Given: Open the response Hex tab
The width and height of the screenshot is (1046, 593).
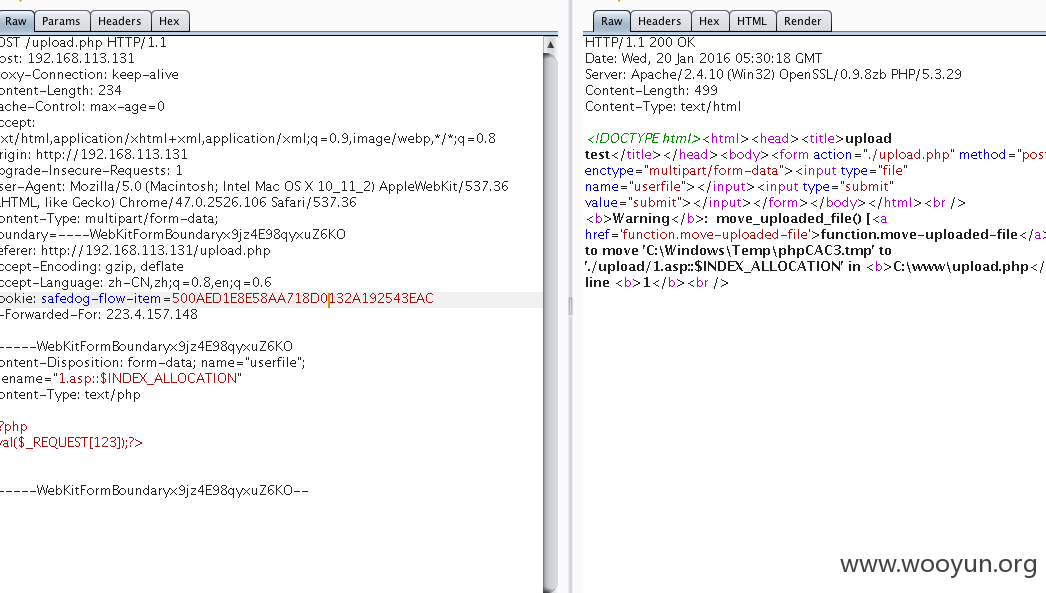Looking at the screenshot, I should pos(709,21).
